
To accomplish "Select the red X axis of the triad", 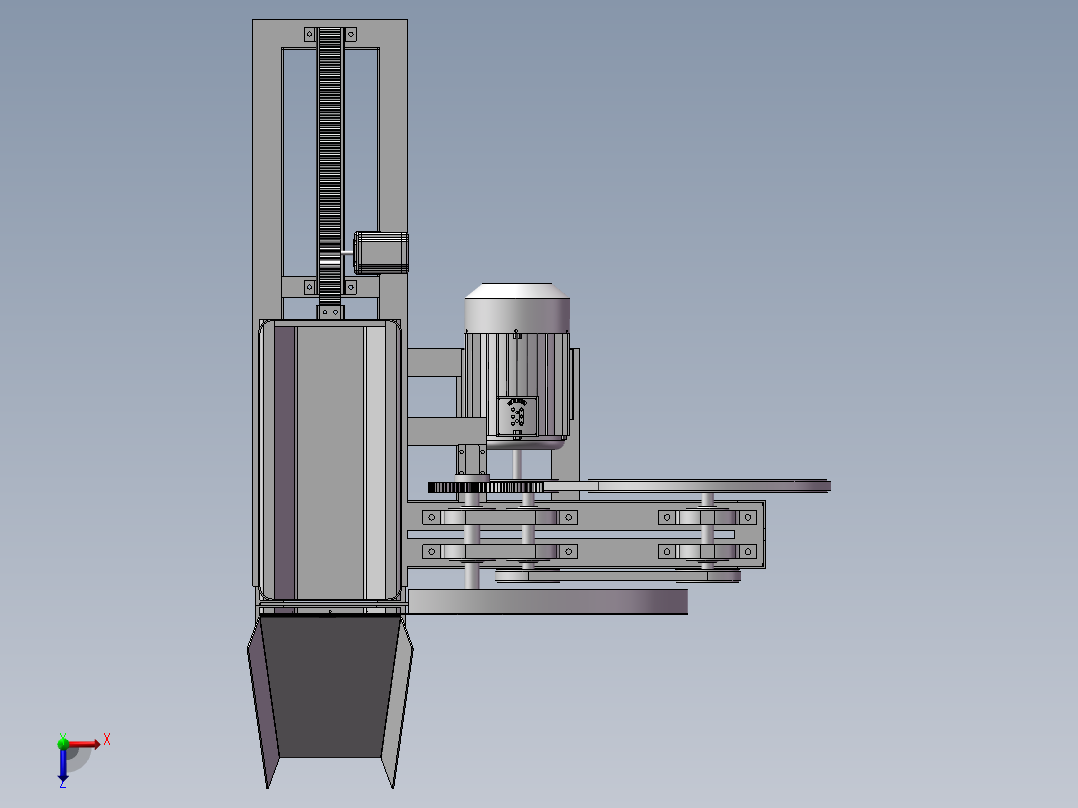I will [84, 744].
